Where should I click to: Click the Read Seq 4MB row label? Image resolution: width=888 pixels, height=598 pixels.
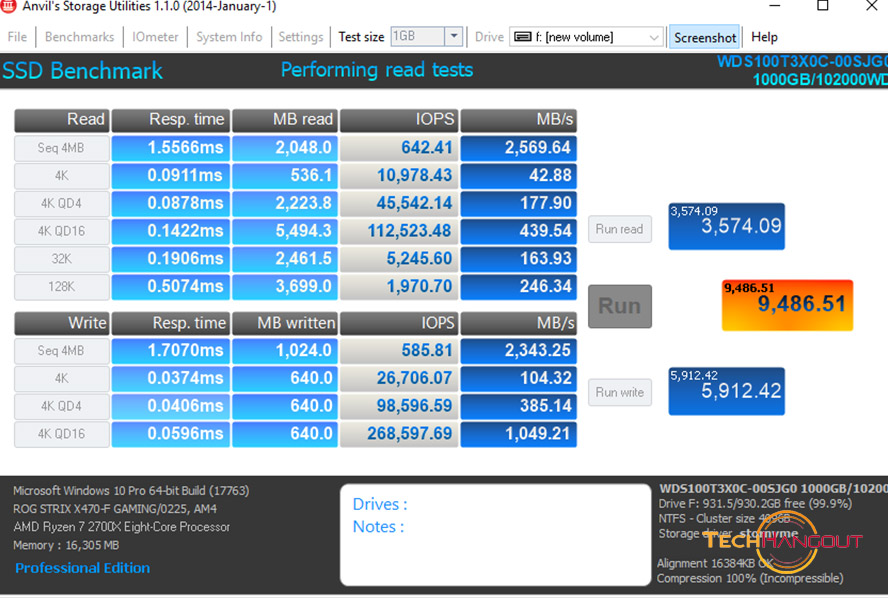coord(61,148)
